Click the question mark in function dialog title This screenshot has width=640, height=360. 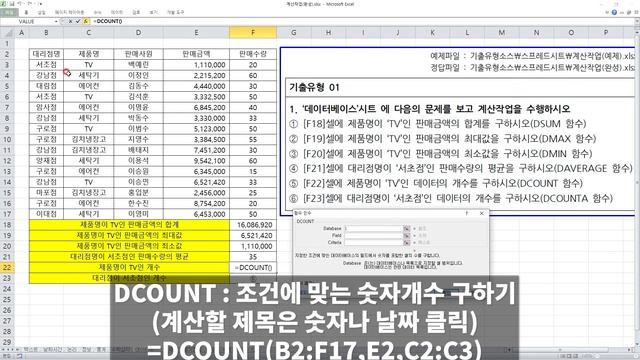click(467, 213)
